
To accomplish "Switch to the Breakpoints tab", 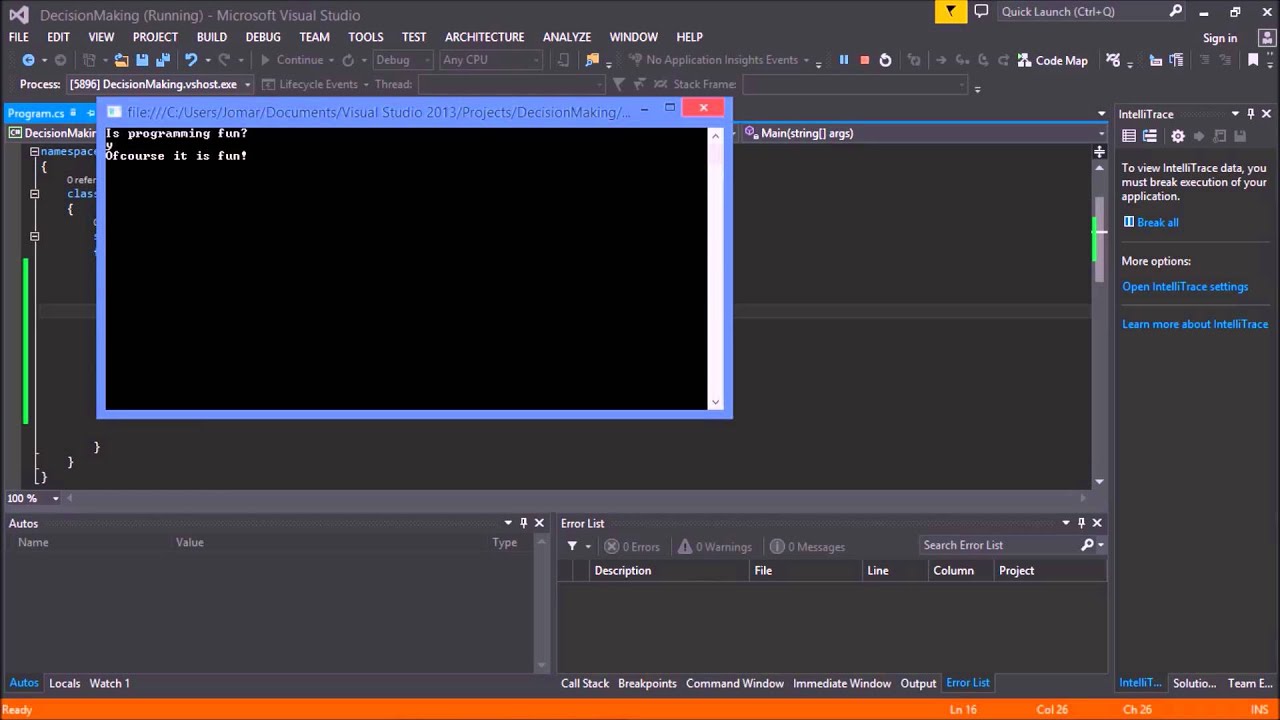I will point(647,683).
